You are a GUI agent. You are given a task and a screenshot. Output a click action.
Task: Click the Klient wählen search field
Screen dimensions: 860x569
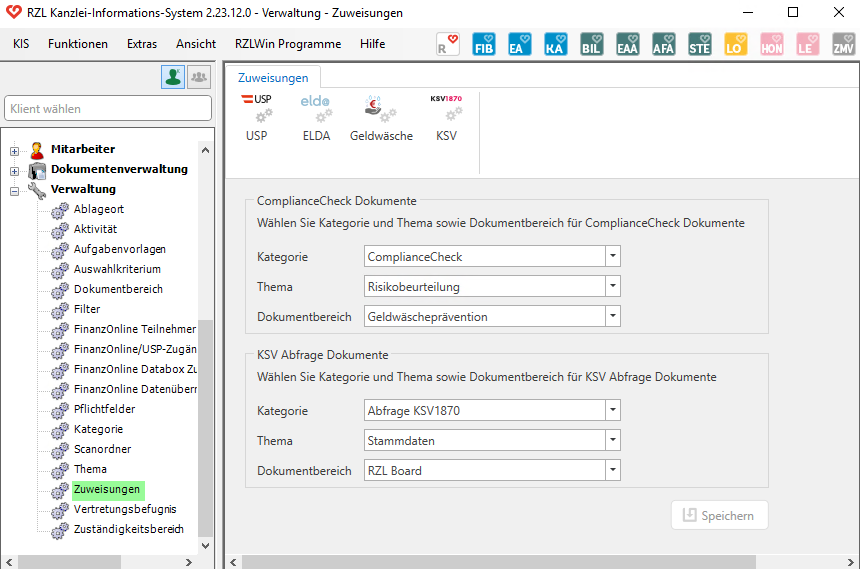(108, 108)
